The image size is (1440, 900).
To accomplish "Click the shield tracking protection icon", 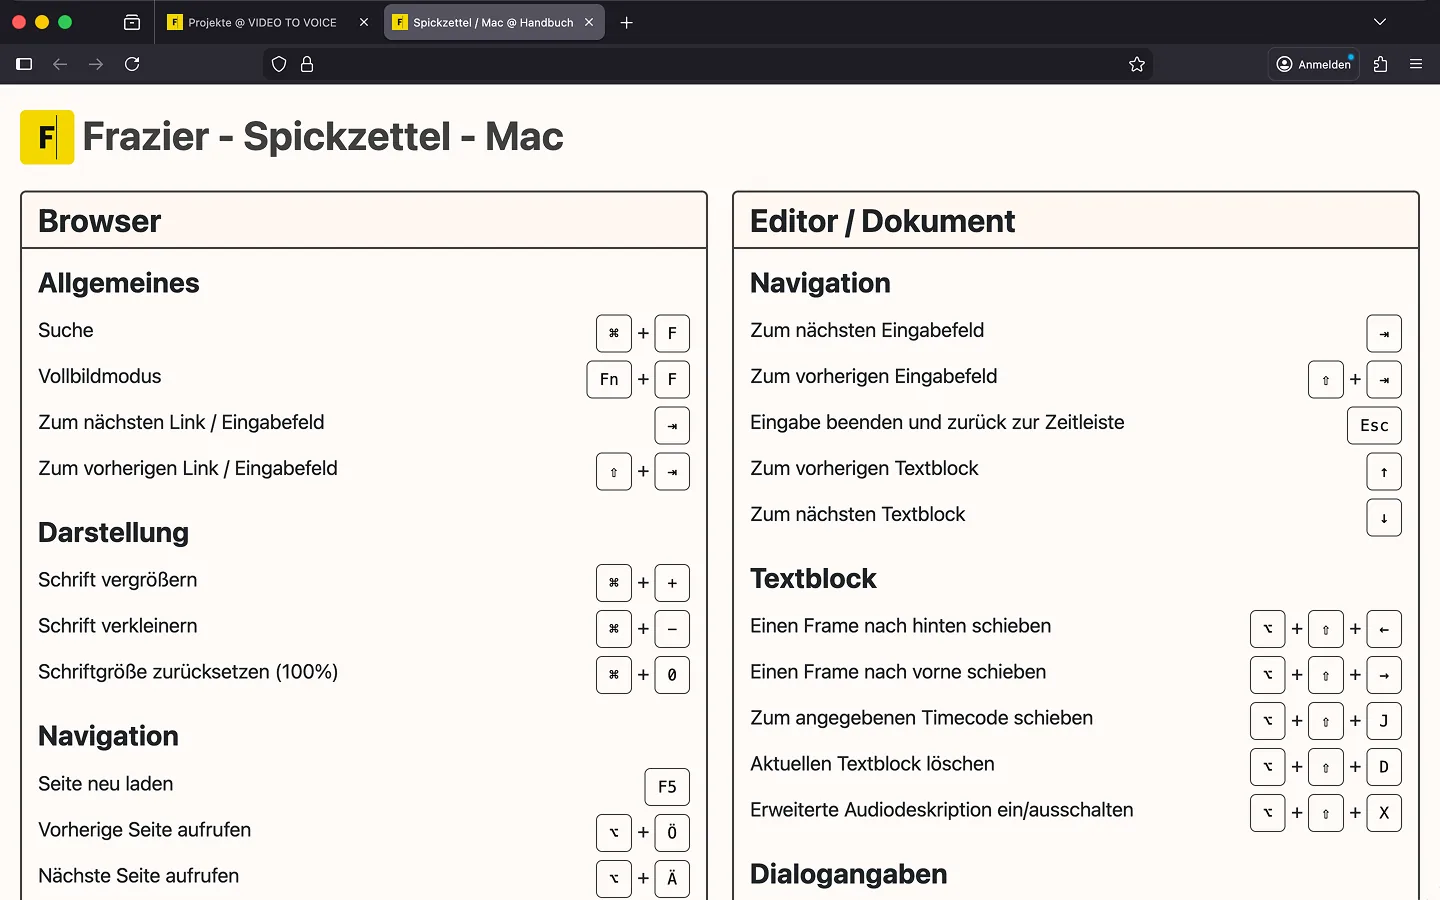I will coord(279,64).
